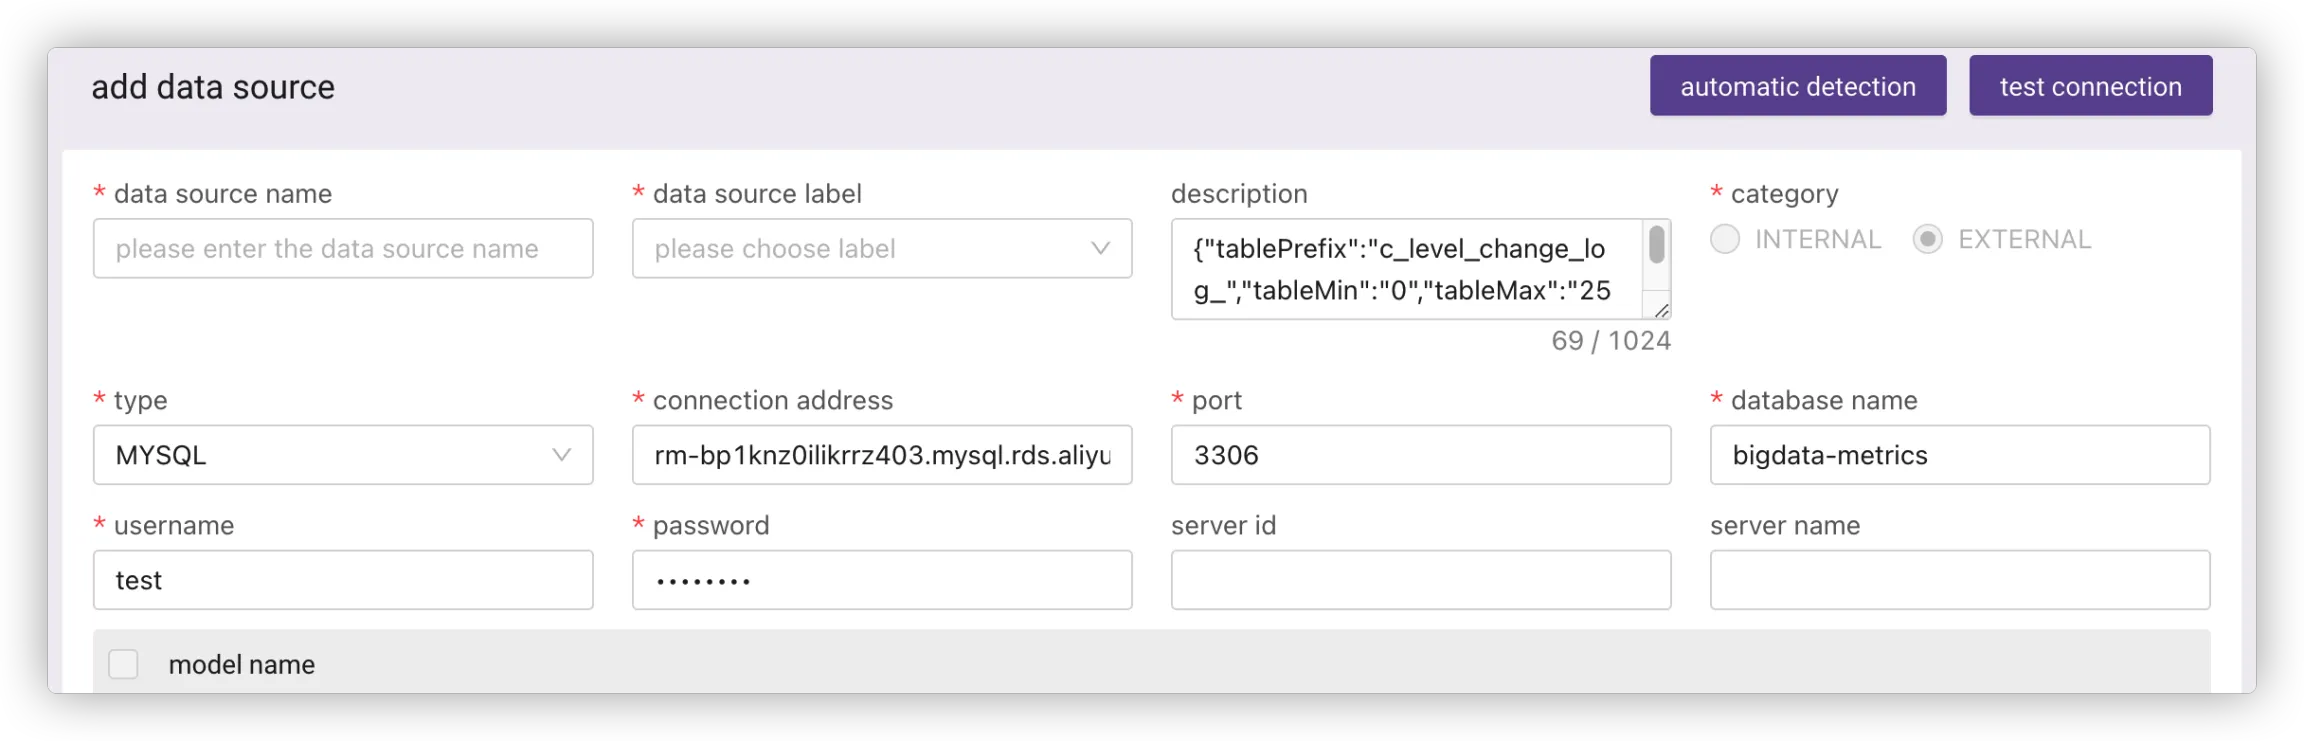The height and width of the screenshot is (741, 2304).
Task: Click the test connection button
Action: (2090, 86)
